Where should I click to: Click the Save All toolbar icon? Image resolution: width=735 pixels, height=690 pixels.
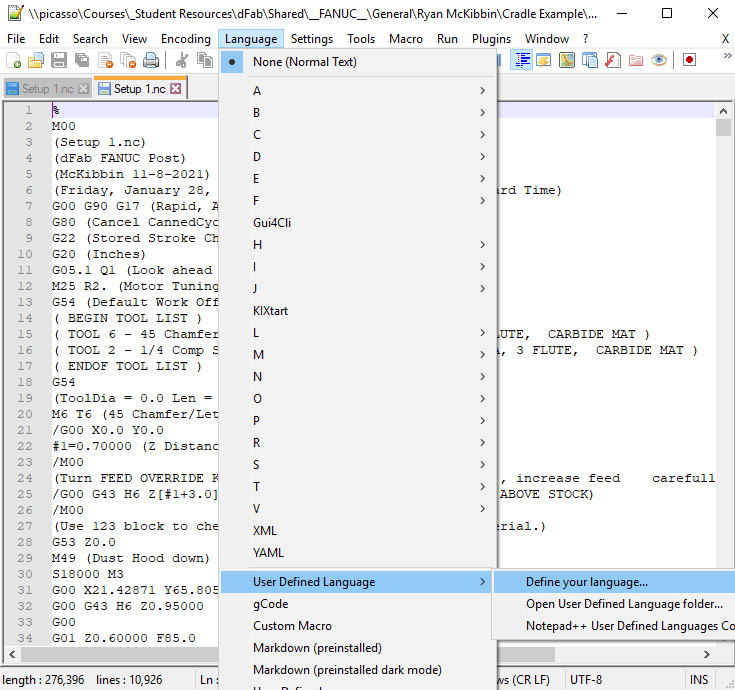click(x=82, y=60)
